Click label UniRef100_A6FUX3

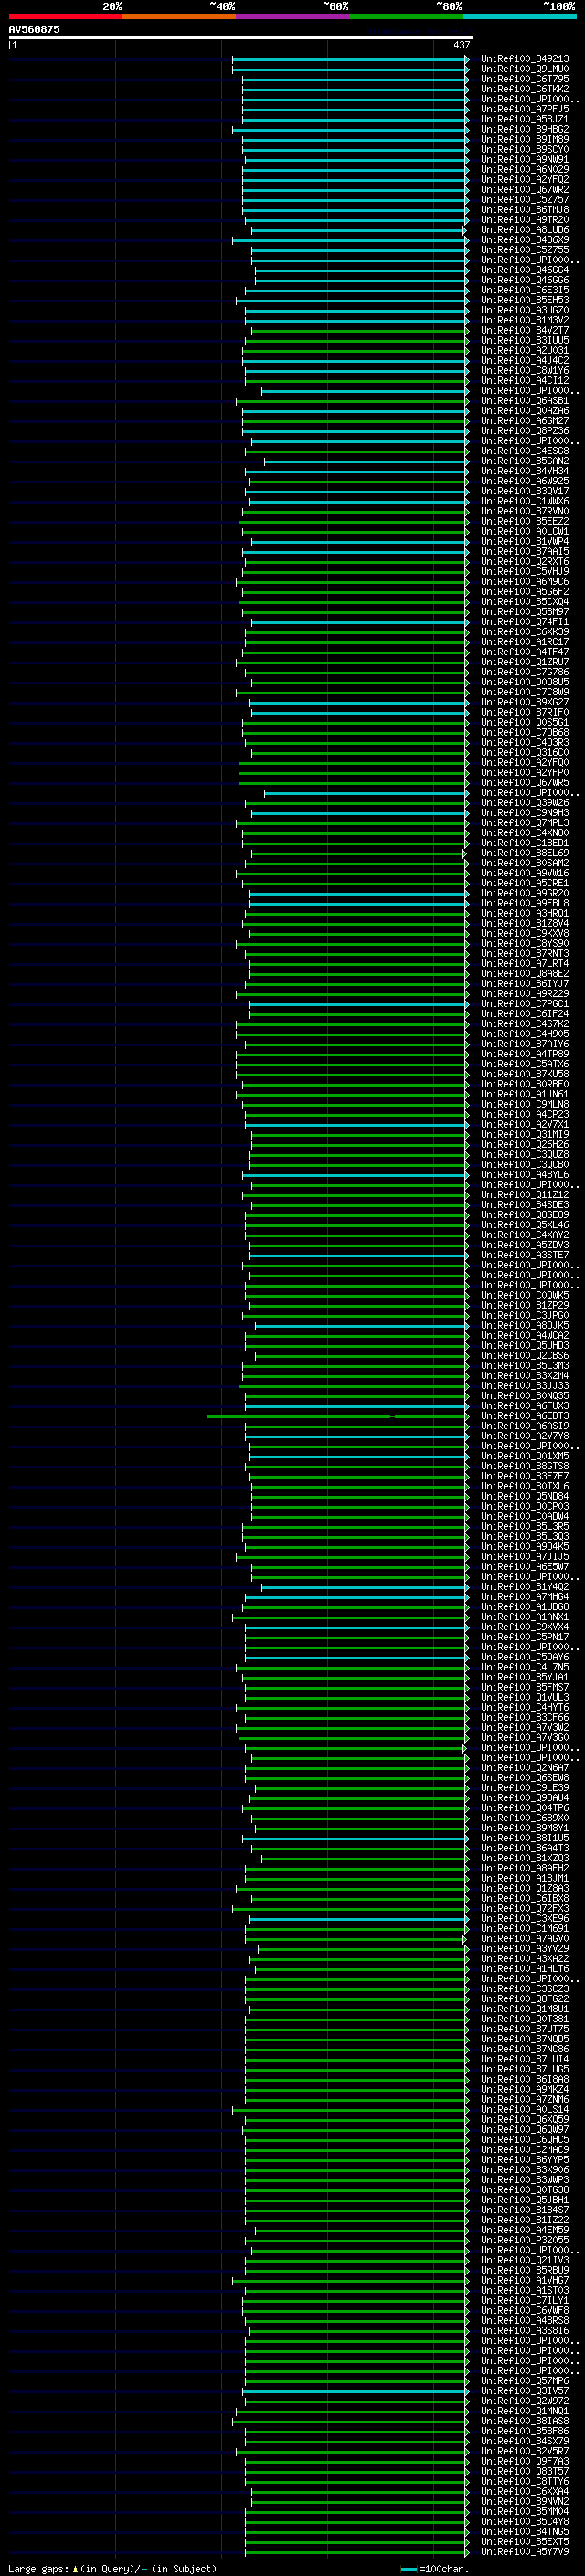coord(525,1406)
